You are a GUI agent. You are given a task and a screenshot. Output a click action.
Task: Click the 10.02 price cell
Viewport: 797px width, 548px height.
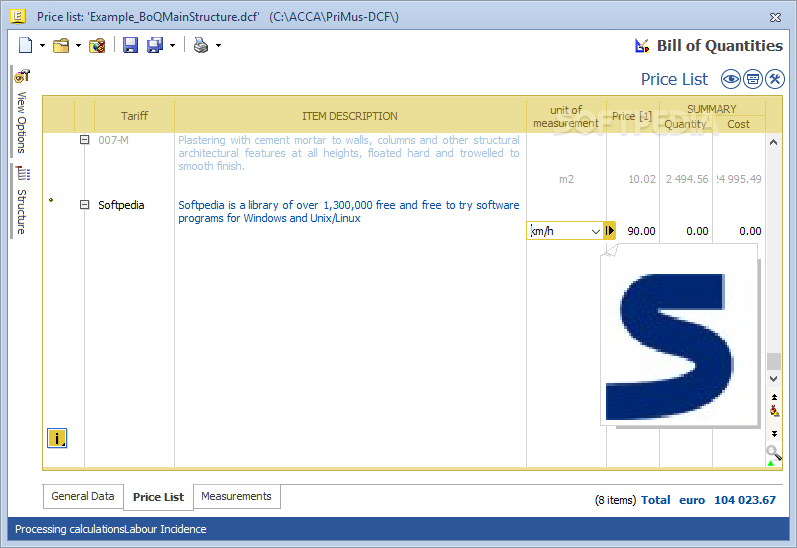click(642, 179)
